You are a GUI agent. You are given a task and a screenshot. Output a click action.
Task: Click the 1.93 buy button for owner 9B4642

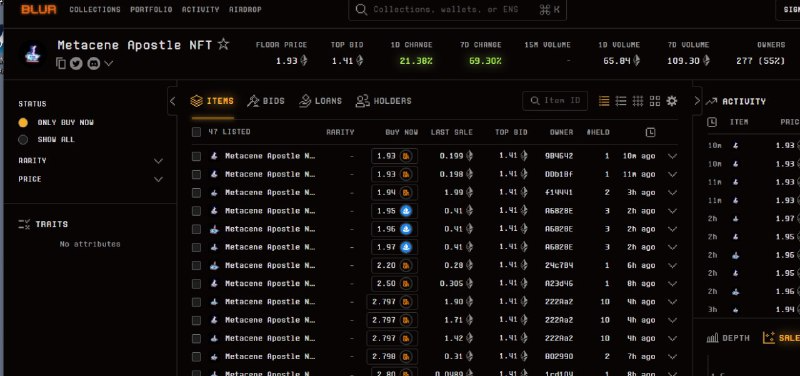[394, 156]
